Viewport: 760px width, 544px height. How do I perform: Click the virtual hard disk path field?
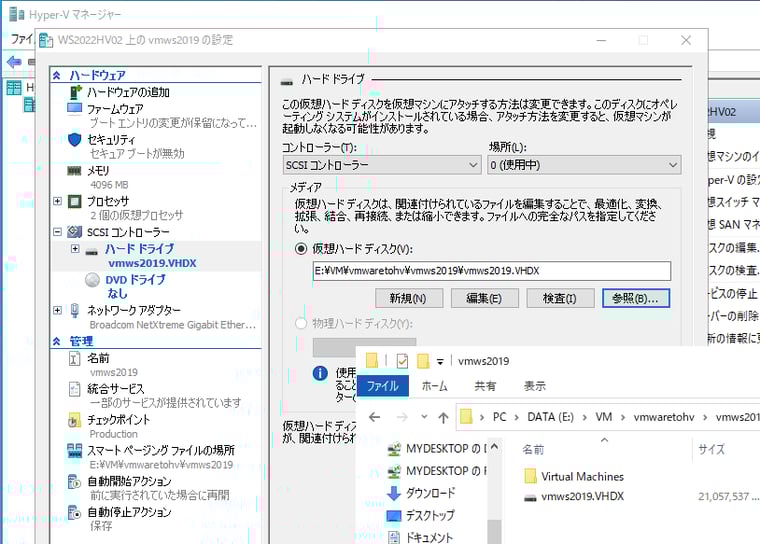click(x=491, y=271)
